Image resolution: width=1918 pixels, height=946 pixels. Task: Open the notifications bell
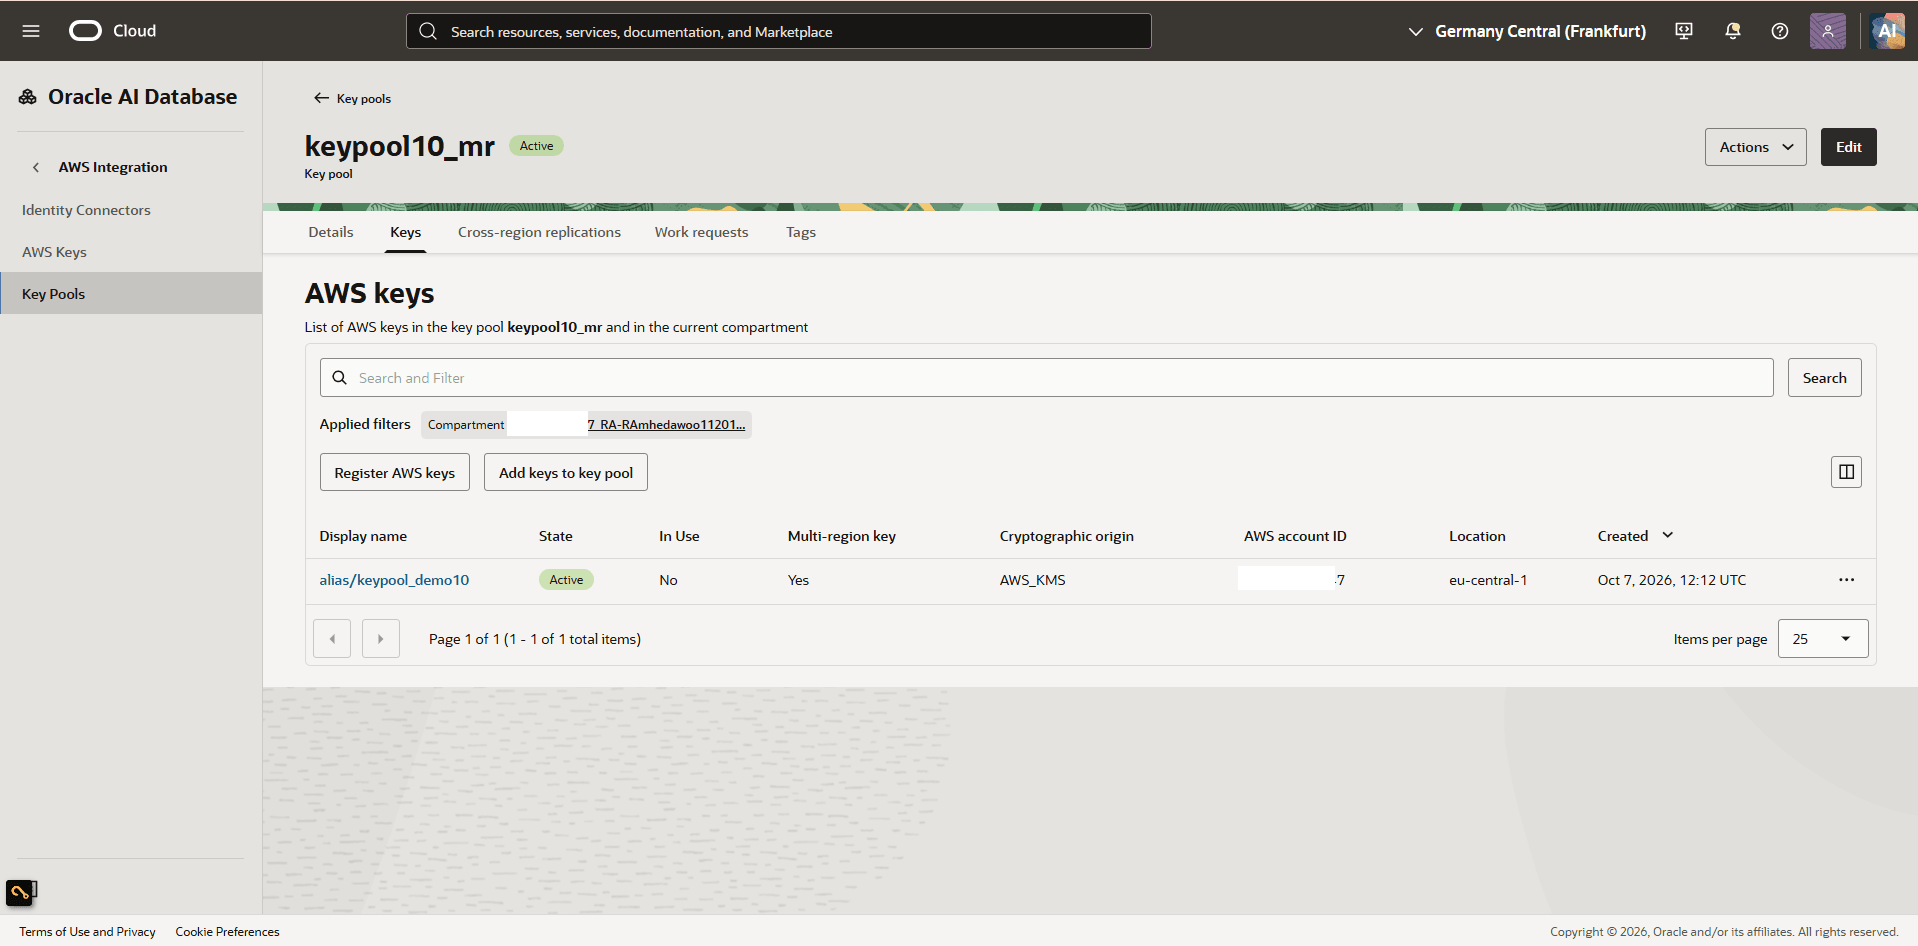pos(1733,31)
